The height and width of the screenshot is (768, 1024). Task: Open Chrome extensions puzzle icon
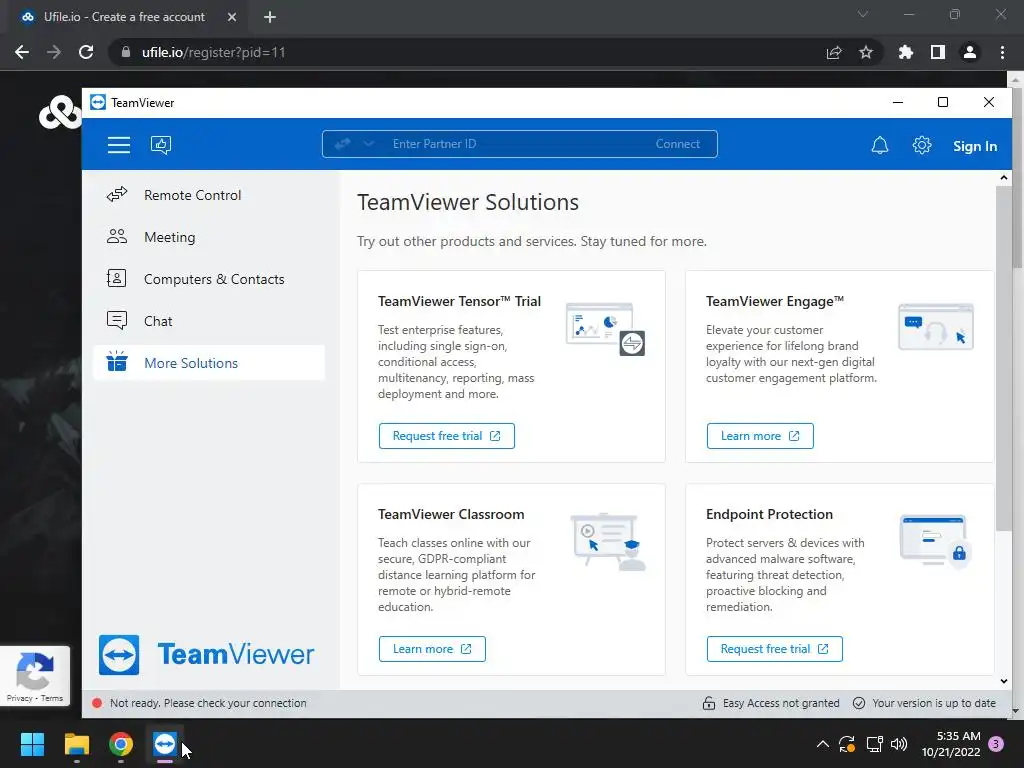click(906, 52)
